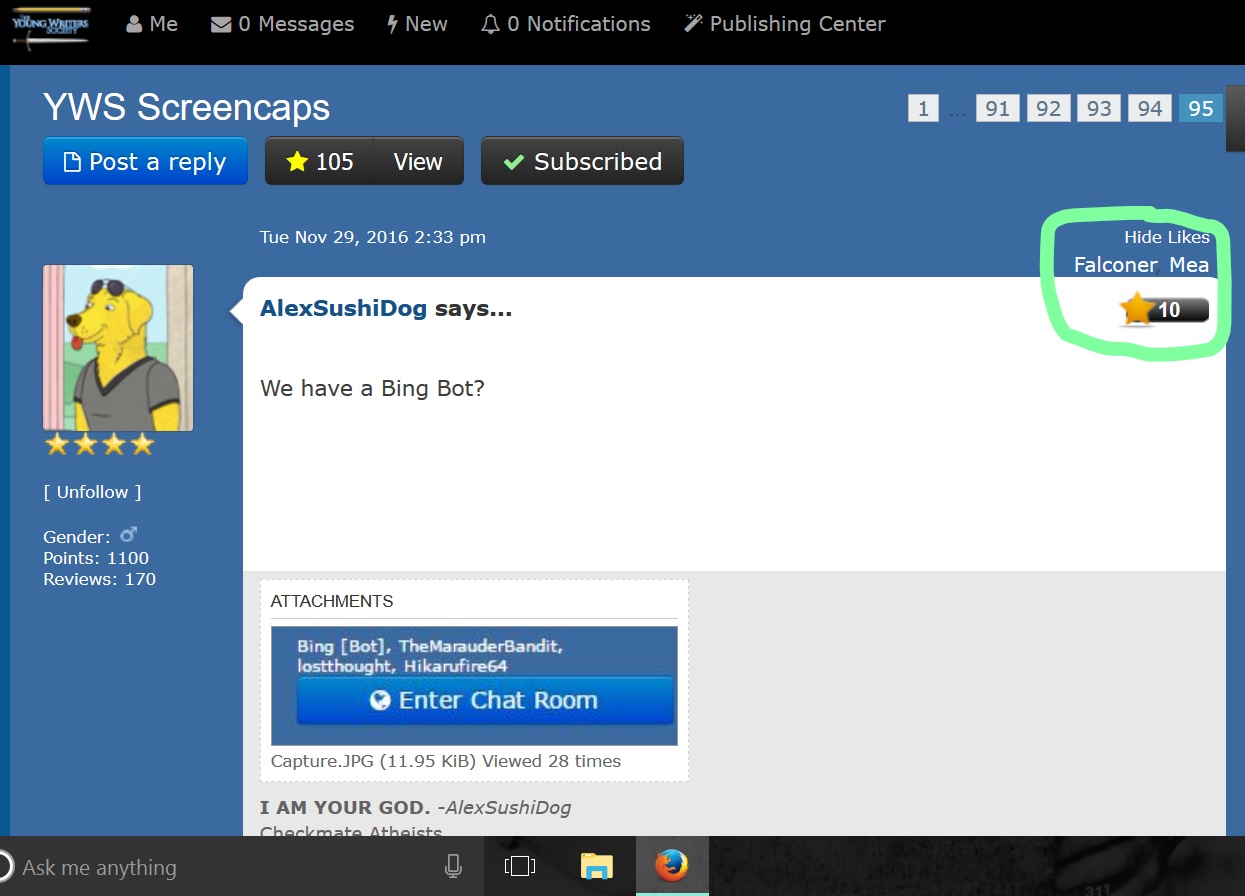The image size is (1245, 896).
Task: Click the four gold stars rank
Action: (99, 444)
